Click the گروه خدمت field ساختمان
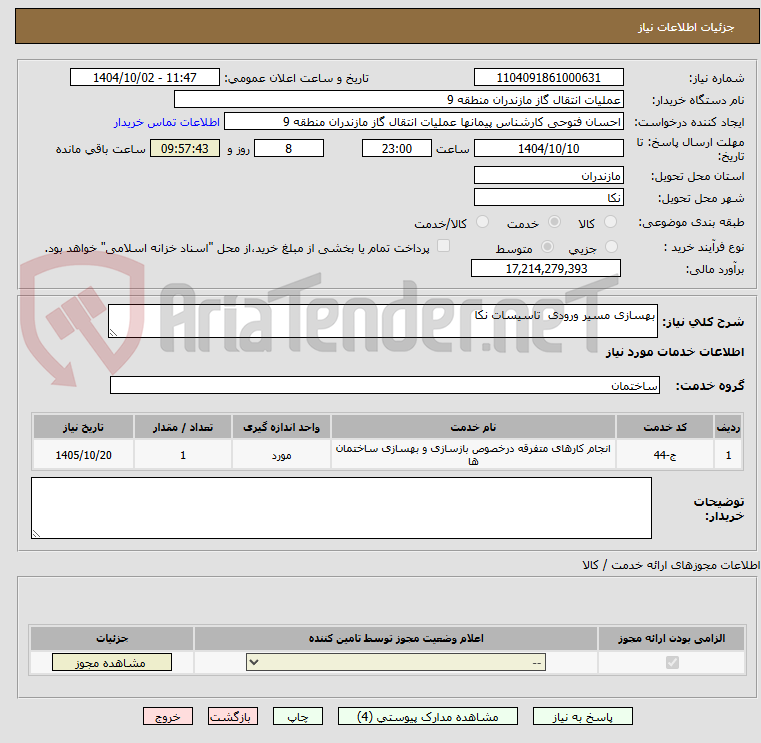761x743 pixels. (x=384, y=385)
